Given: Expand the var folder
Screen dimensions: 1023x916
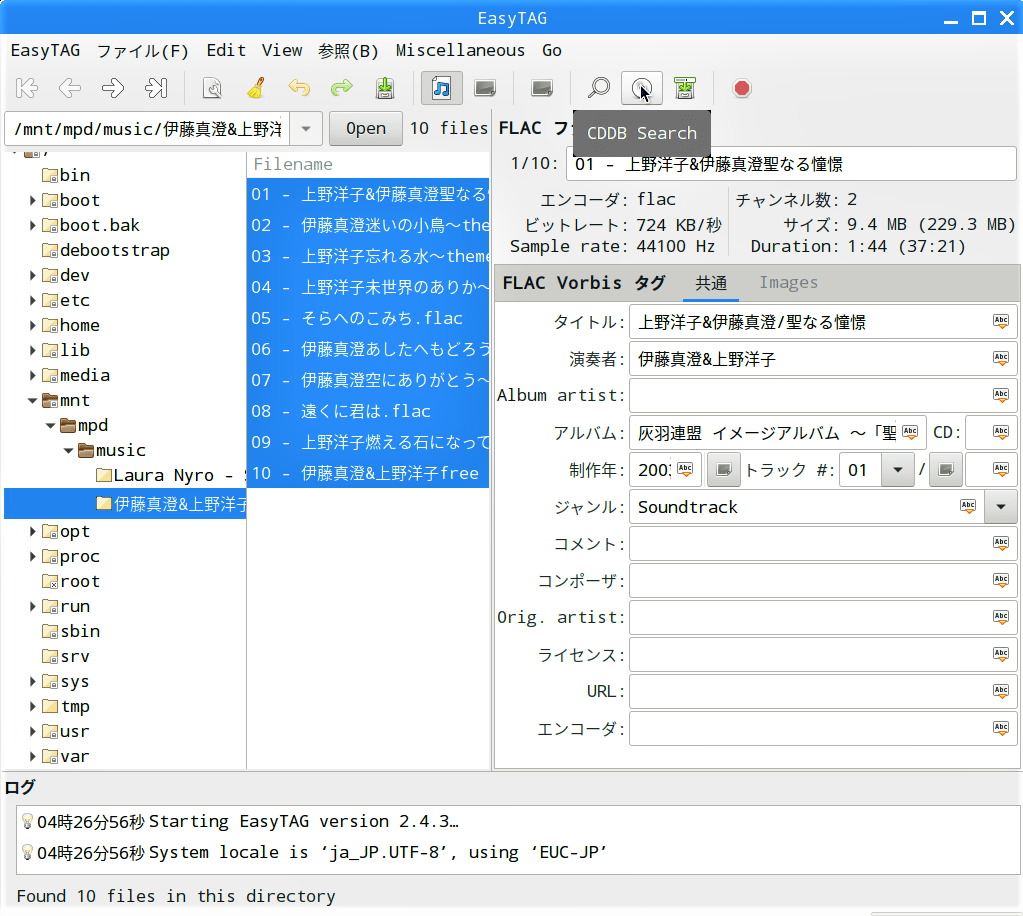Looking at the screenshot, I should click(32, 757).
